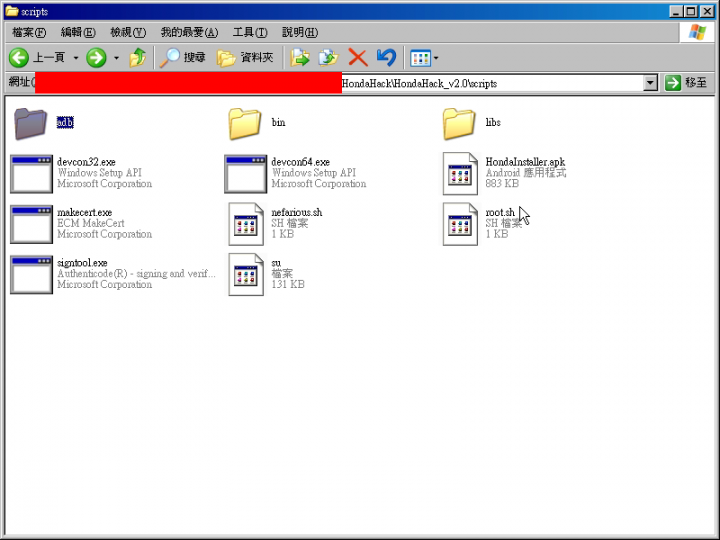
Task: Click the root.sh file name
Action: point(500,212)
